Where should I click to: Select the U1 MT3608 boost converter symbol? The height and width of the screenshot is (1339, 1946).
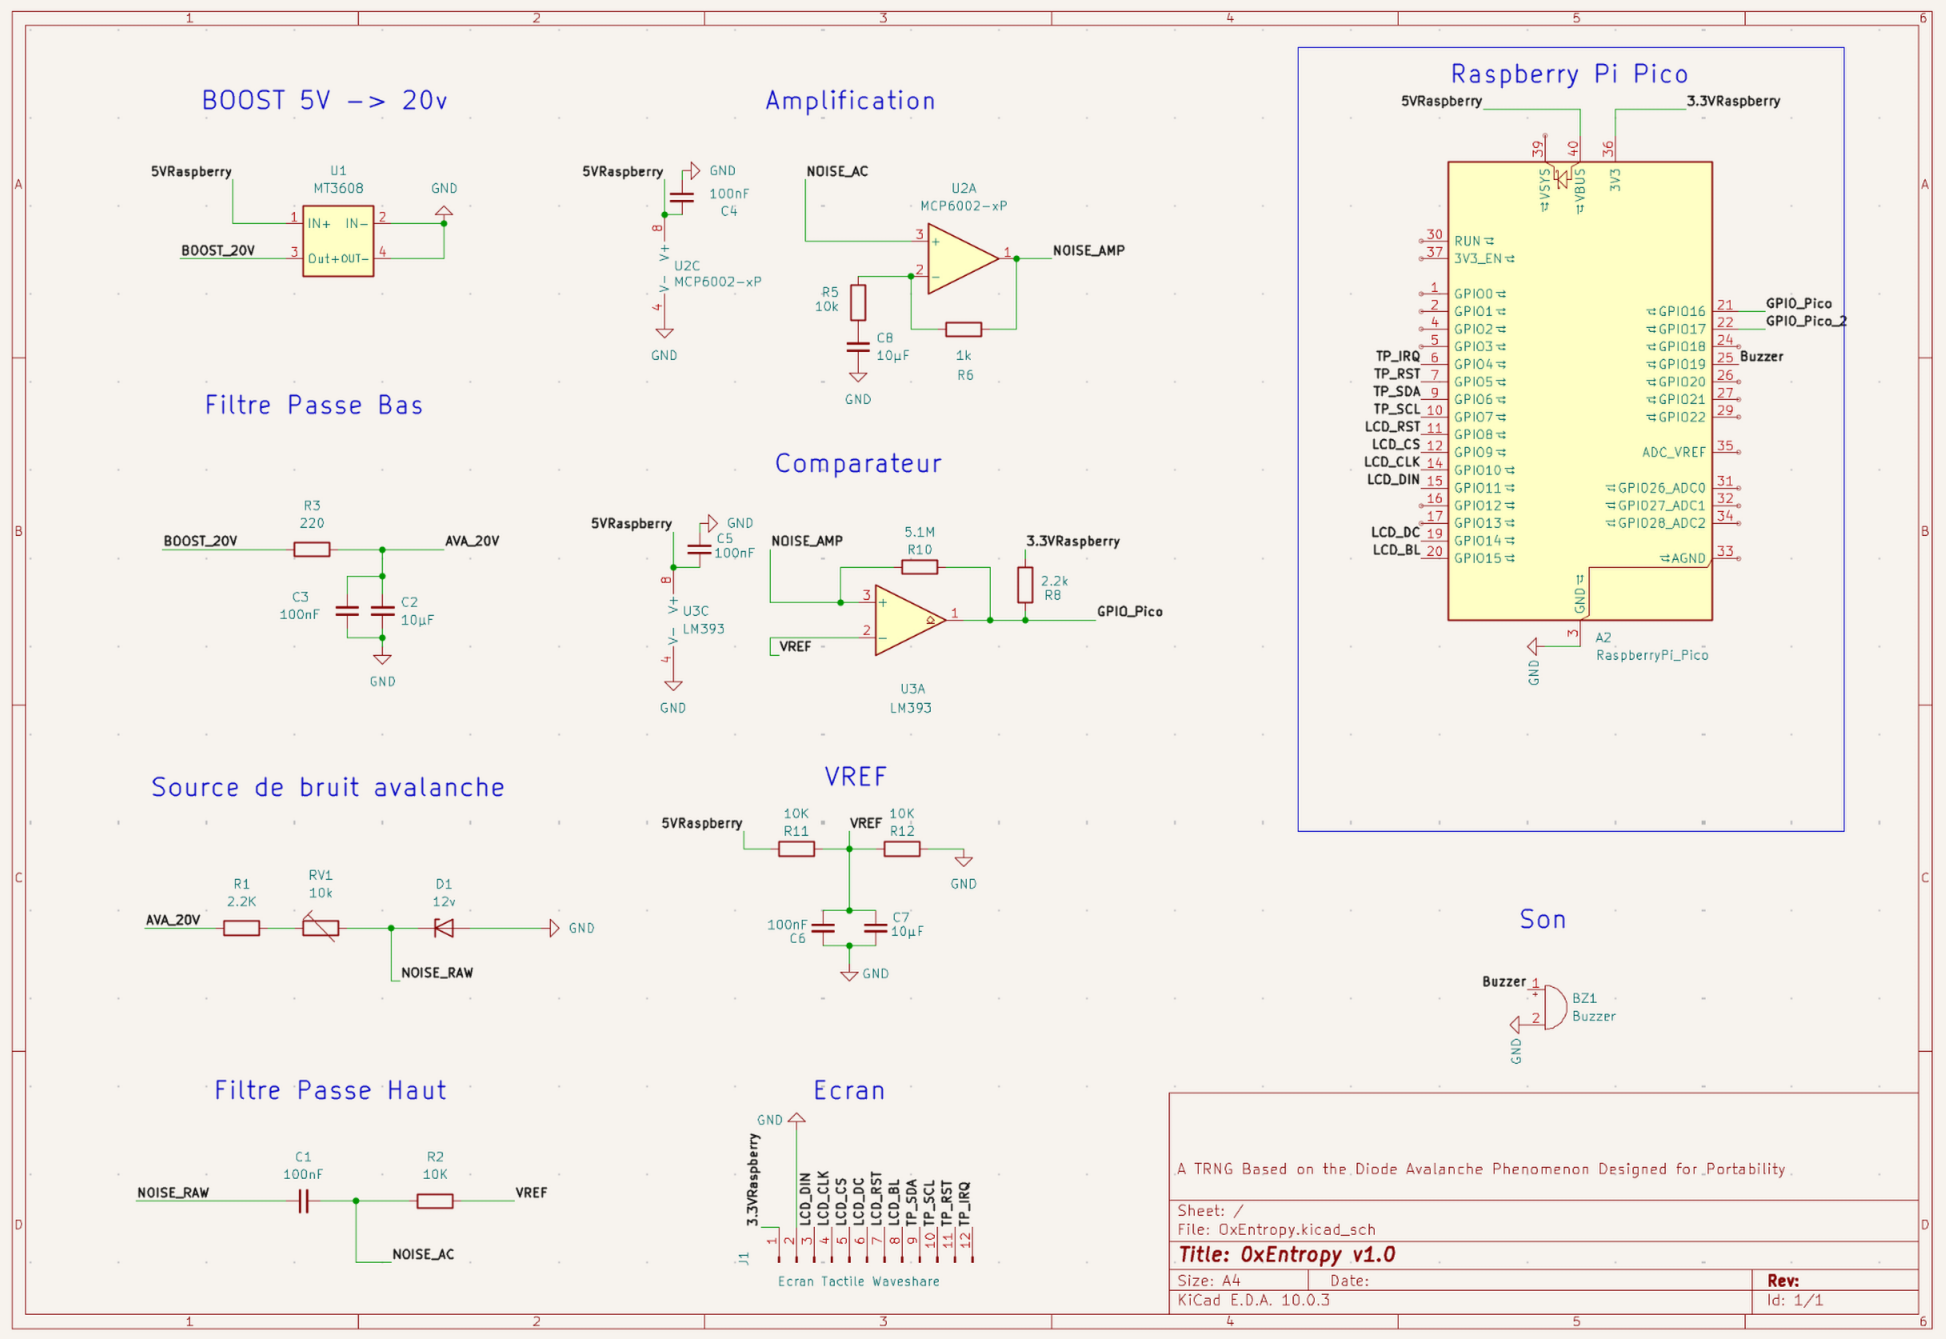point(338,241)
